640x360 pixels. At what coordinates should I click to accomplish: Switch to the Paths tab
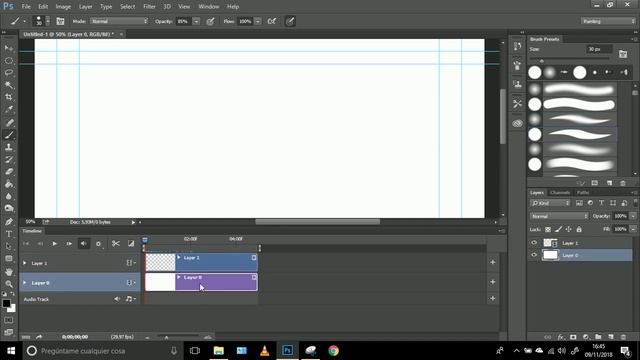(x=583, y=193)
